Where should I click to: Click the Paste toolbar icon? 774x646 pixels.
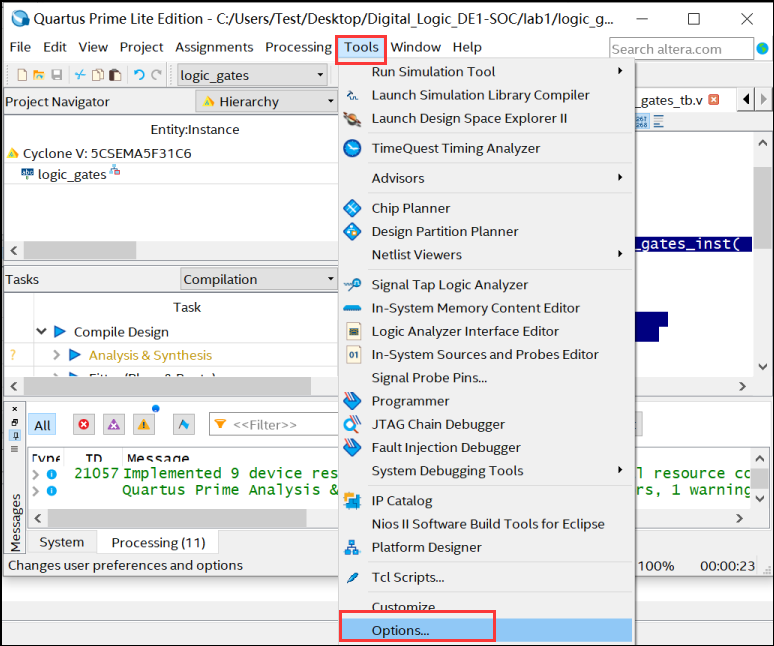pyautogui.click(x=115, y=75)
